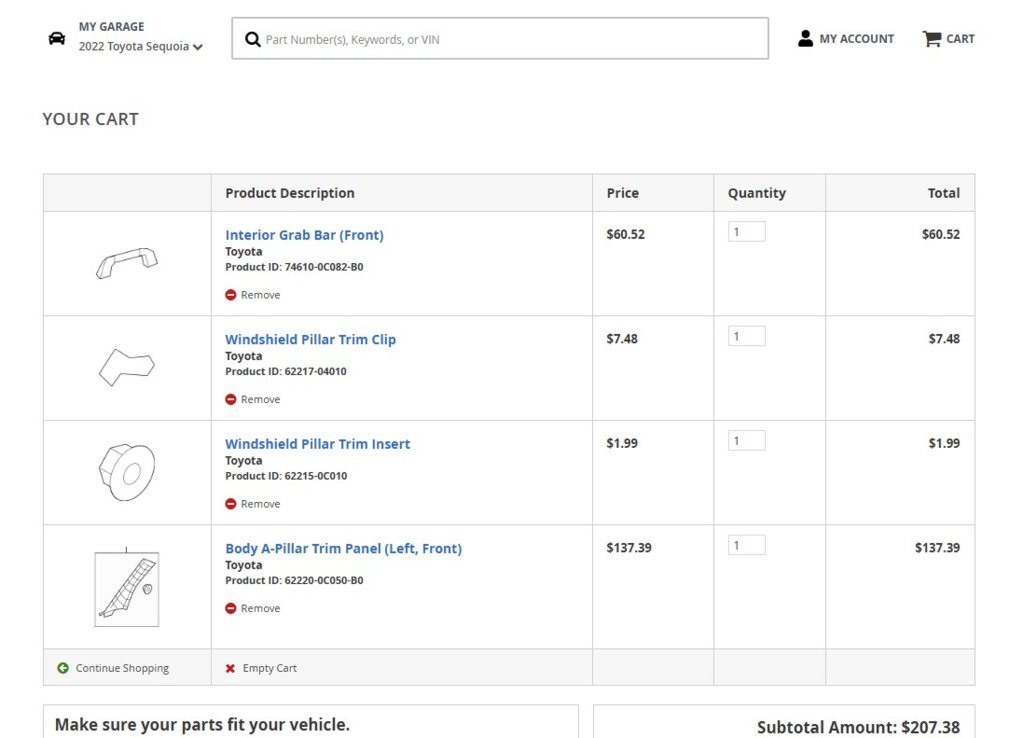Click red remove icon for Trim Insert

[230, 504]
